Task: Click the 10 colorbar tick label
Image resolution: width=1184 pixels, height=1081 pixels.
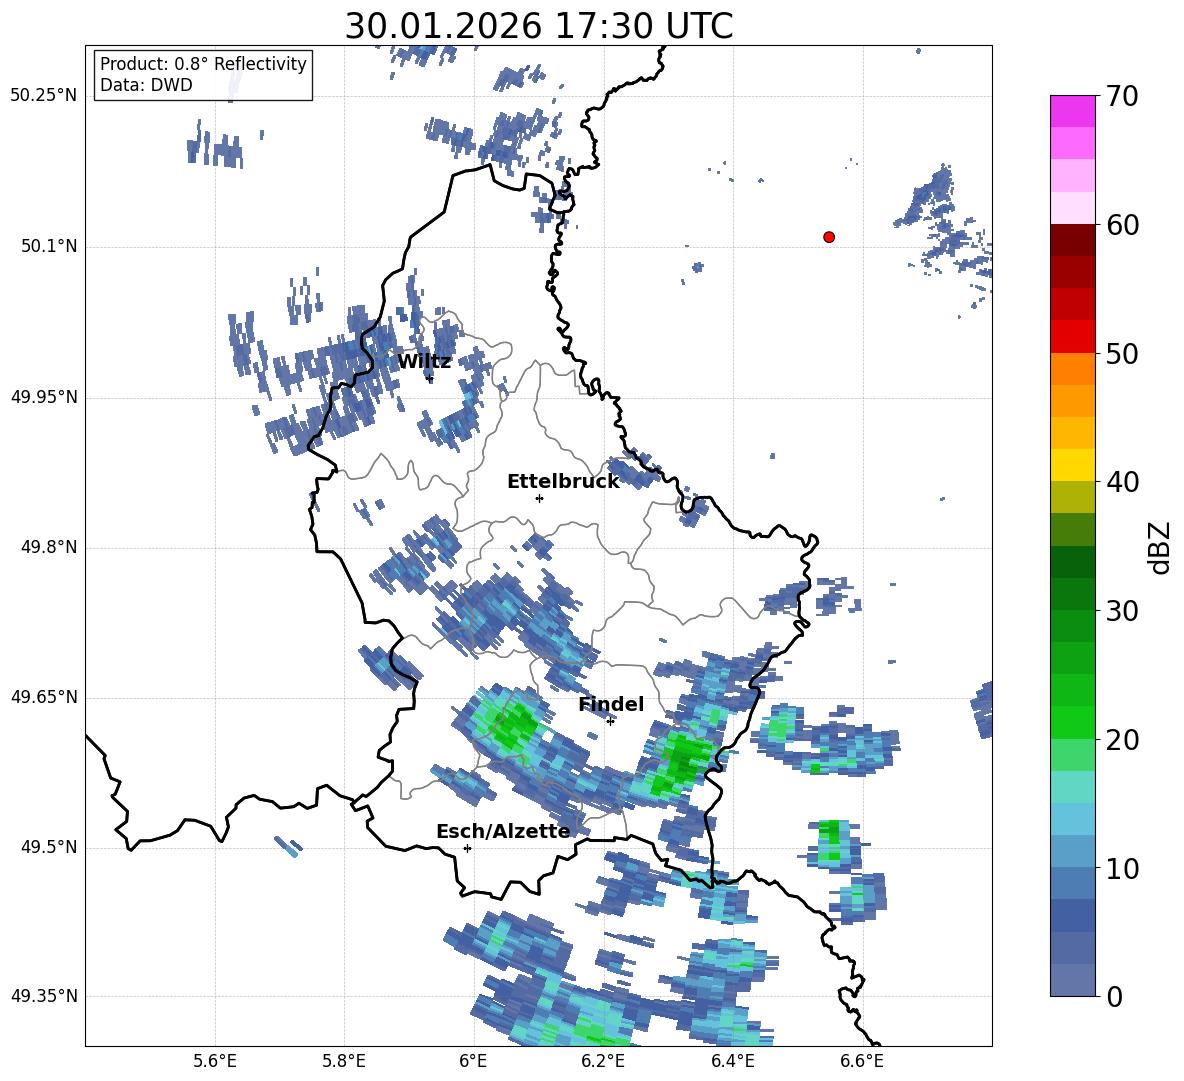Action: [1122, 868]
